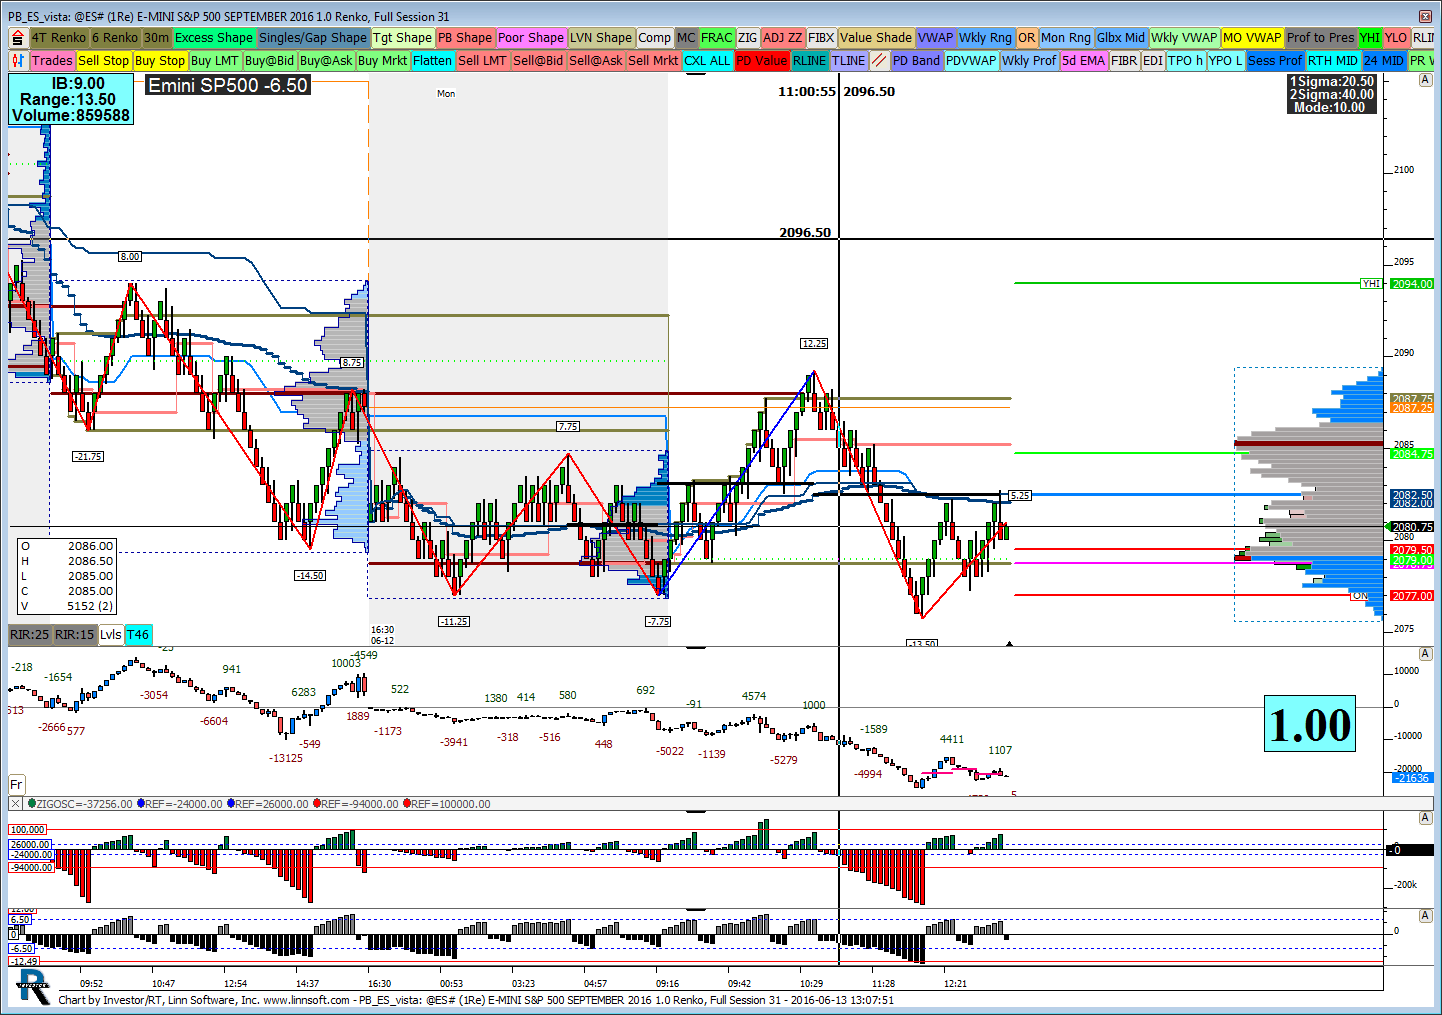Switch the chart to 4T Renko
Screen dimensions: 1442x1015
pyautogui.click(x=59, y=38)
